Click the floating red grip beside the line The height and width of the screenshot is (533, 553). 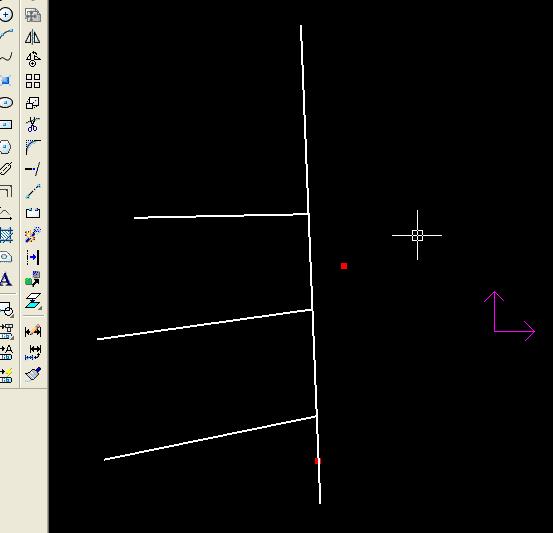344,266
